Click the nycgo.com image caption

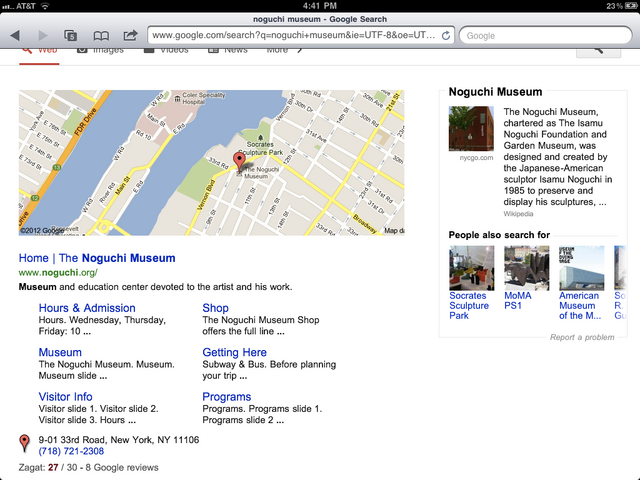point(476,158)
